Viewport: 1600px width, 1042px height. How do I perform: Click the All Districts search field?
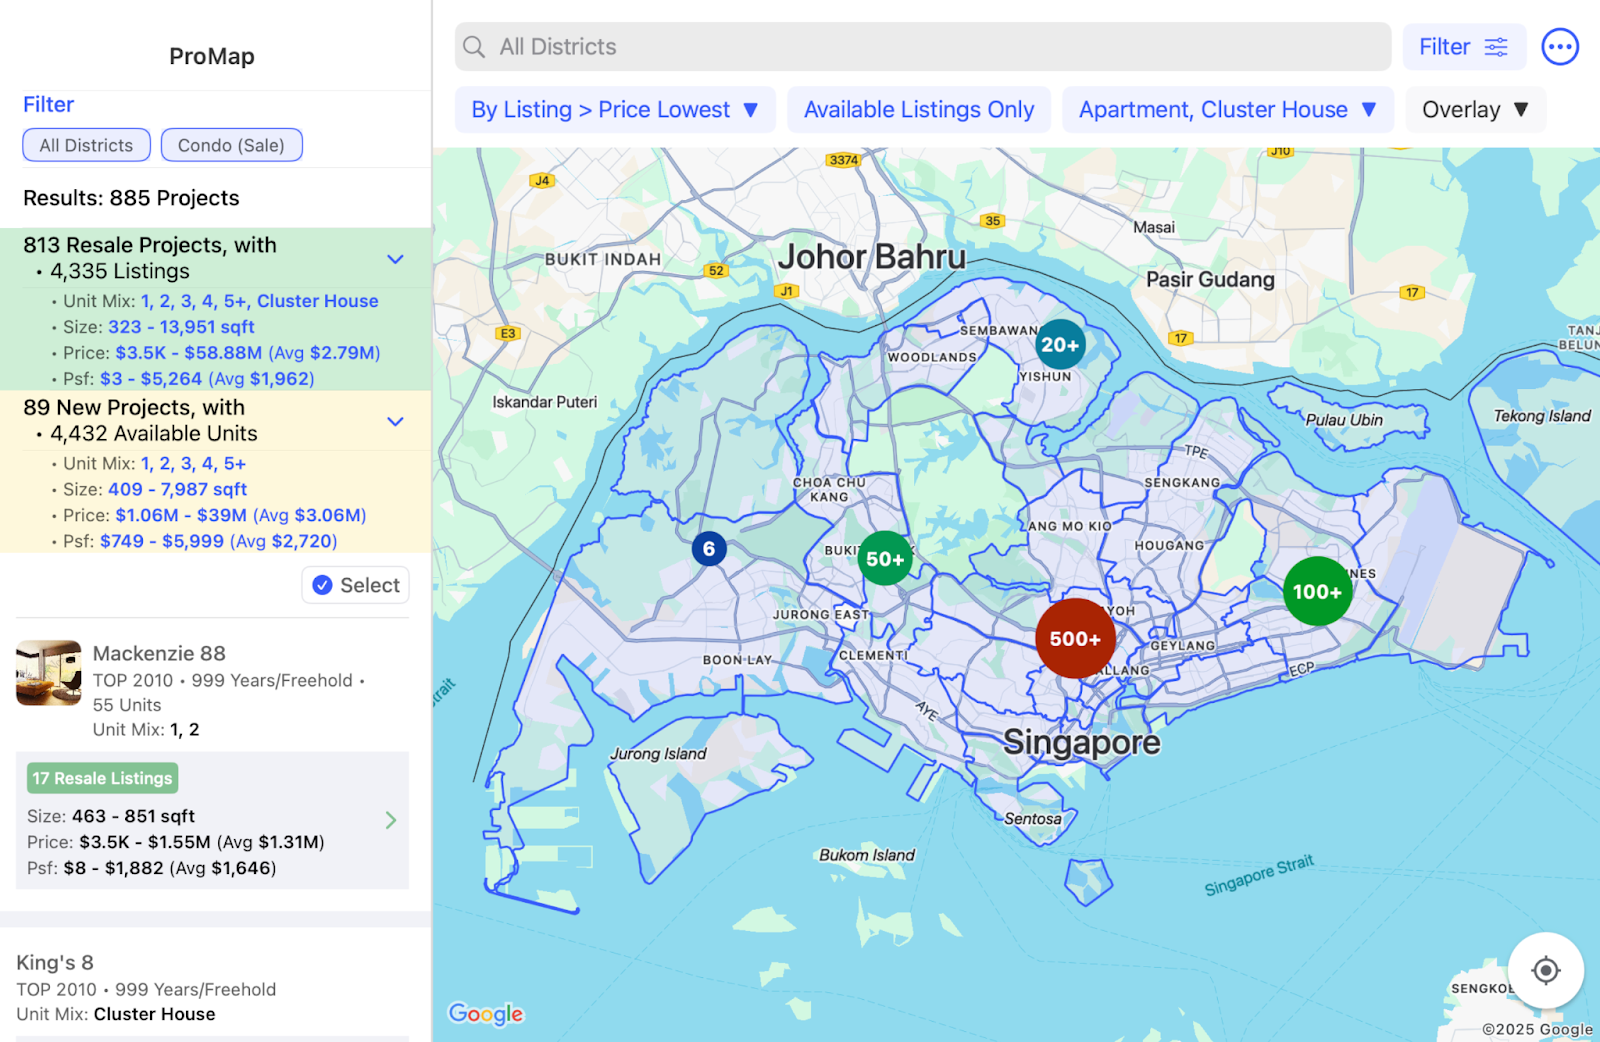[923, 47]
